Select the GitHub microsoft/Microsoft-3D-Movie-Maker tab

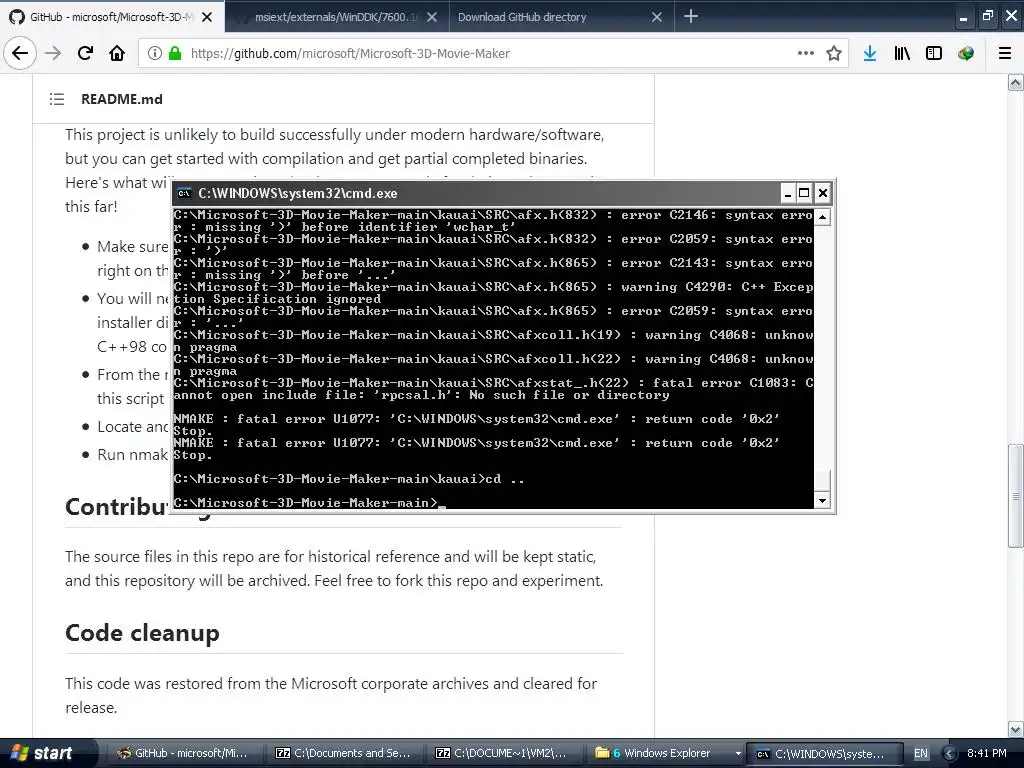[112, 17]
